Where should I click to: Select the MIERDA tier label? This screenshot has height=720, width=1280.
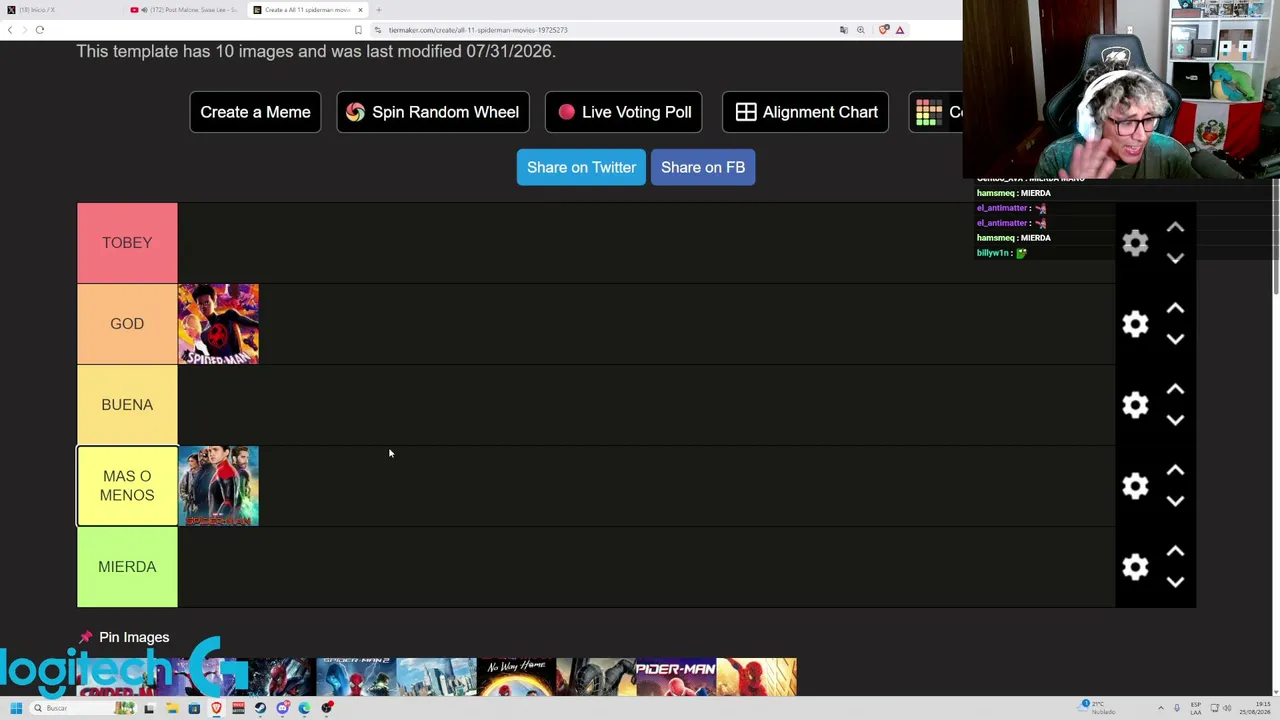tap(127, 567)
